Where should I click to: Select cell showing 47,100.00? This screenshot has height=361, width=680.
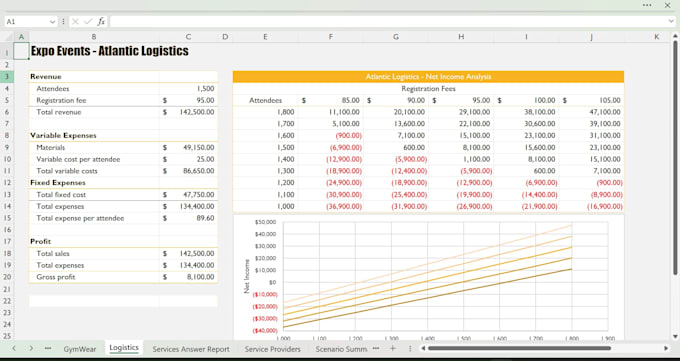592,112
